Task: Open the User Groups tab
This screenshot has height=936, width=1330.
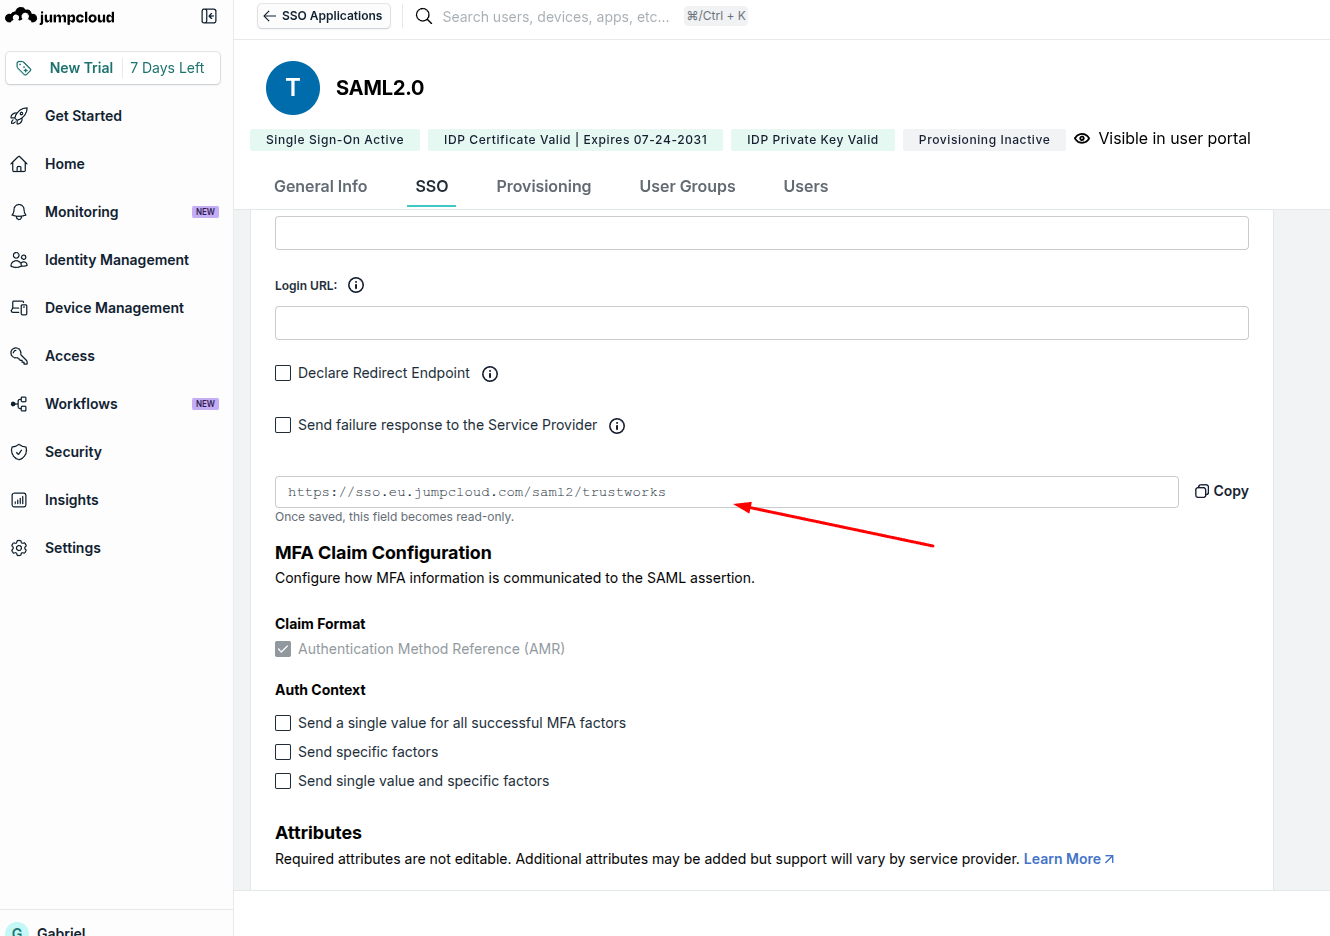Action: pos(688,186)
